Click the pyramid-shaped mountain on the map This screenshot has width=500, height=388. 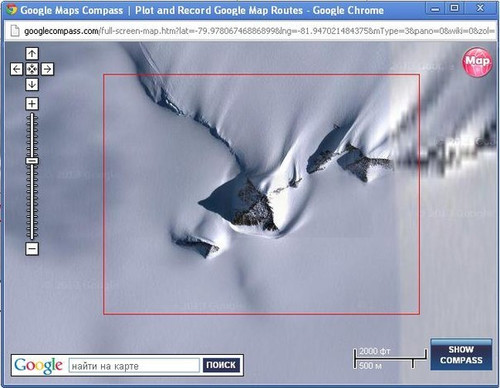pos(245,205)
